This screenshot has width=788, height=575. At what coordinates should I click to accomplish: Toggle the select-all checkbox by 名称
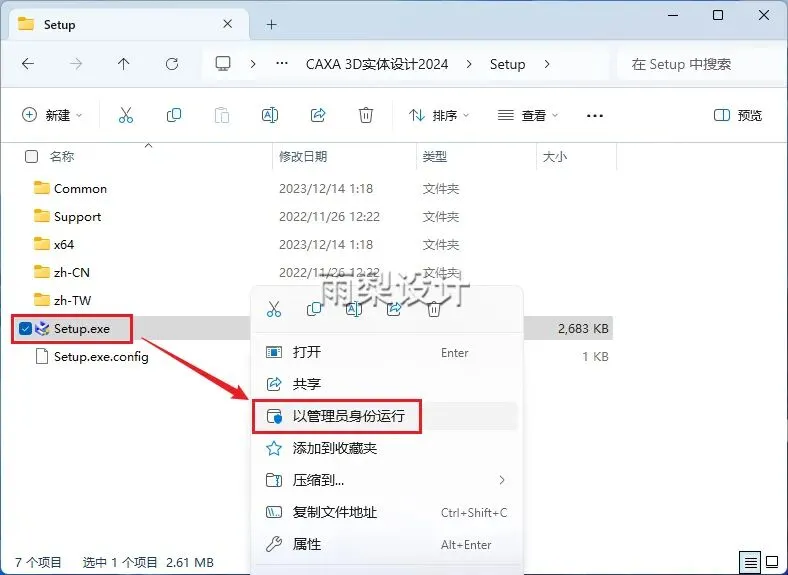click(x=31, y=156)
